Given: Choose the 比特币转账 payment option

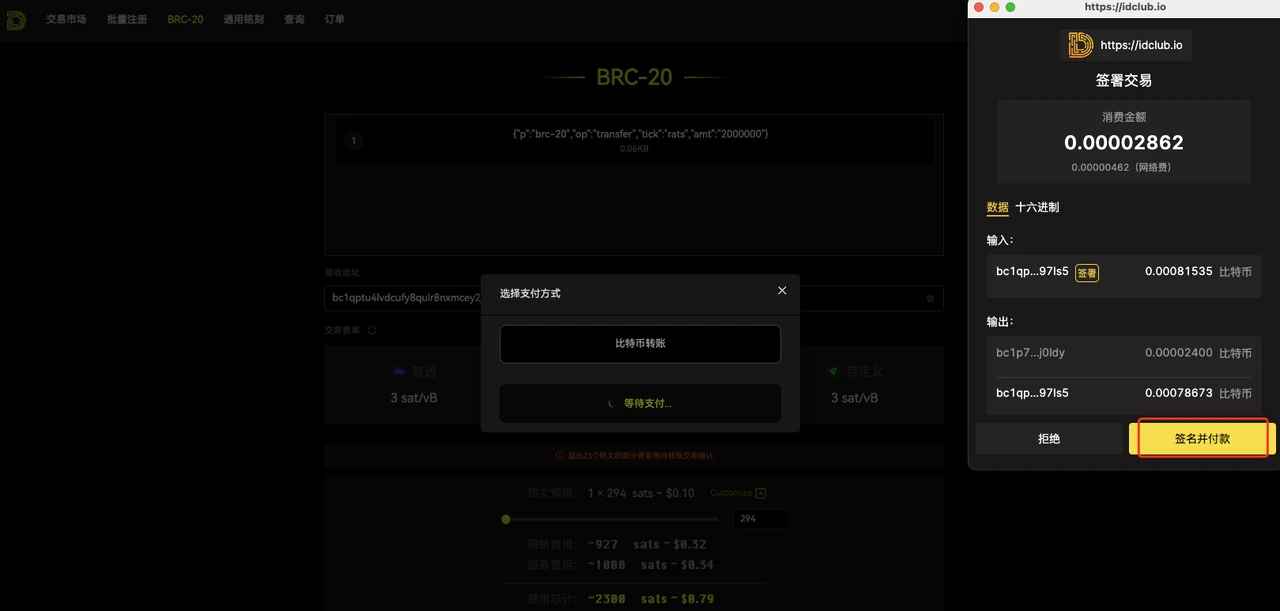Looking at the screenshot, I should click(640, 344).
